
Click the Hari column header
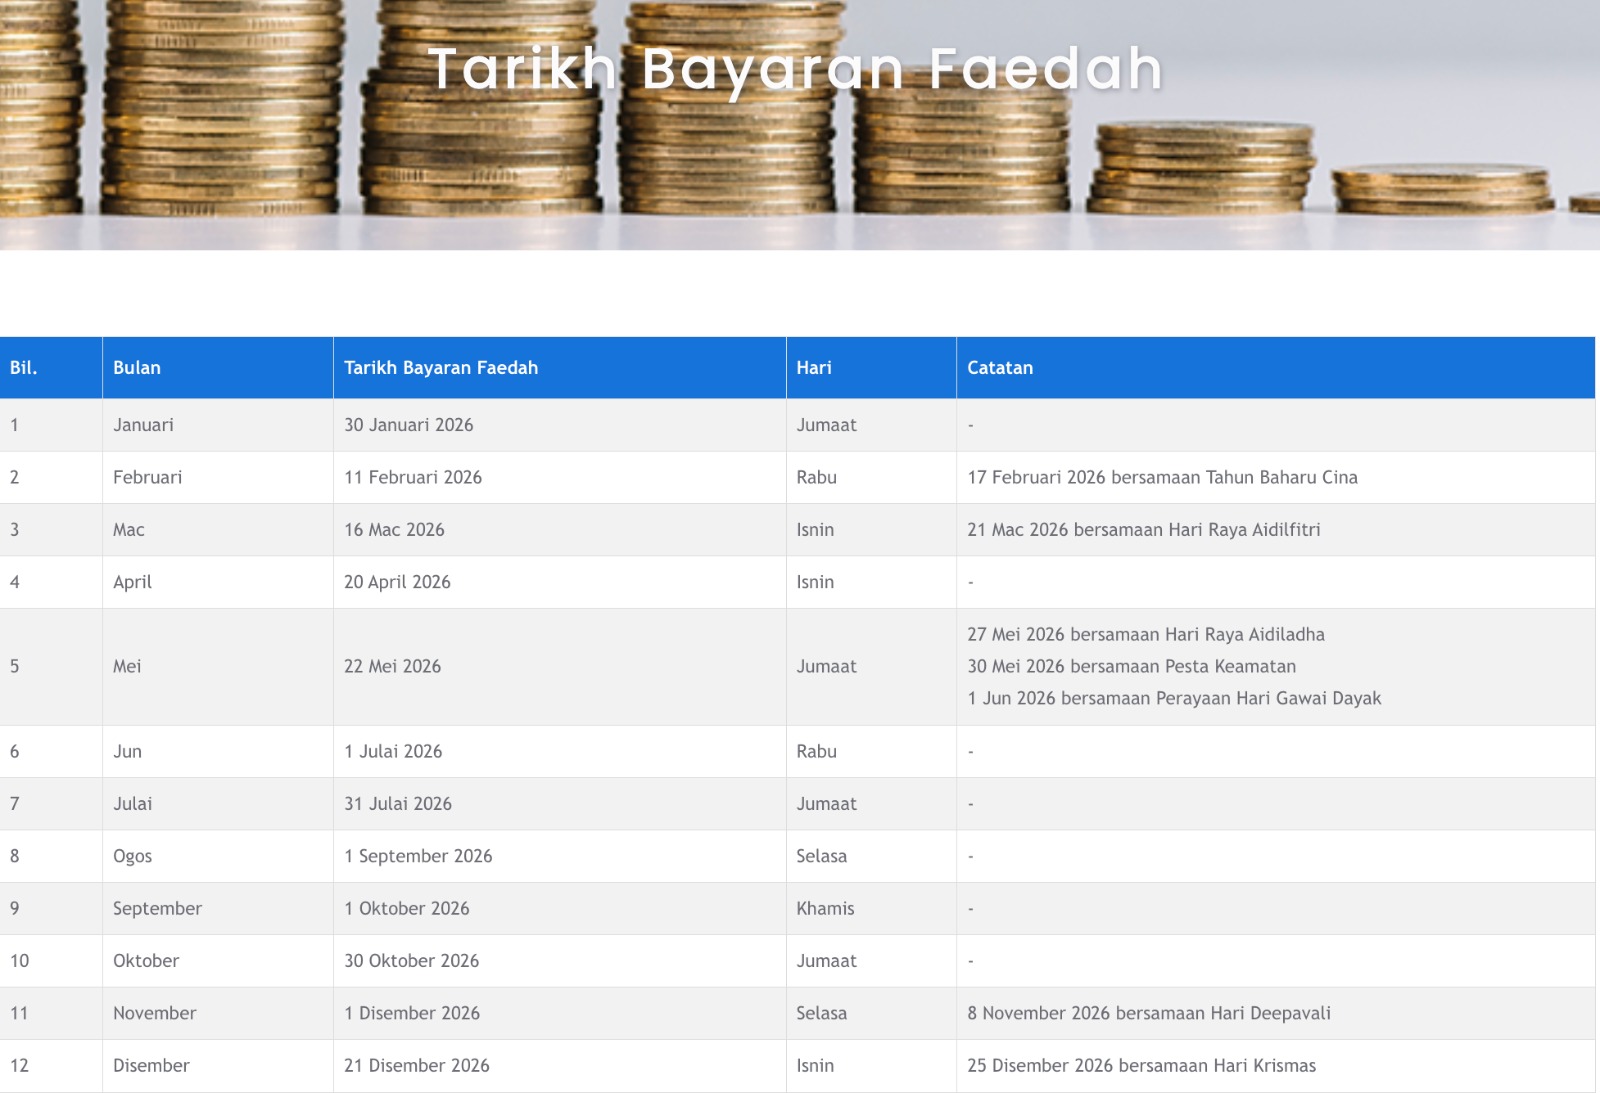pyautogui.click(x=871, y=368)
